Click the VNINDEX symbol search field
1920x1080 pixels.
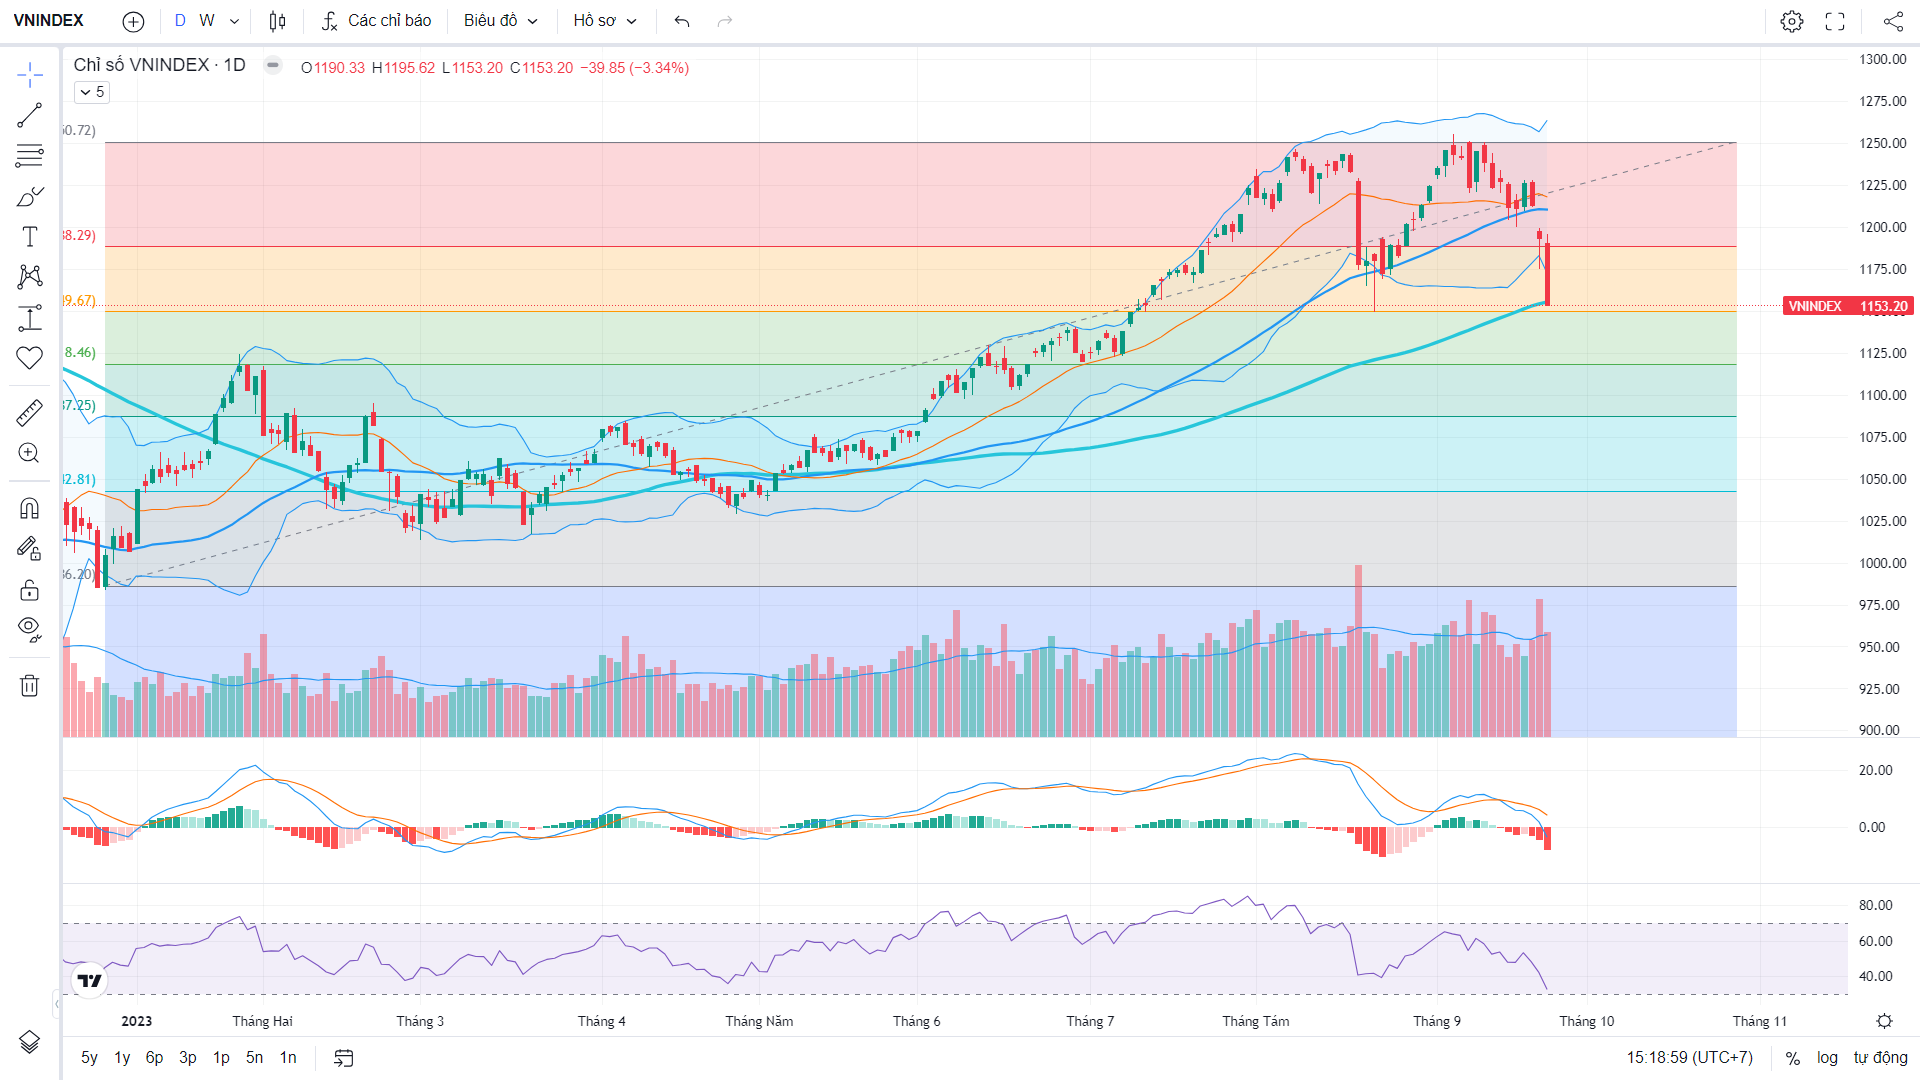[49, 21]
